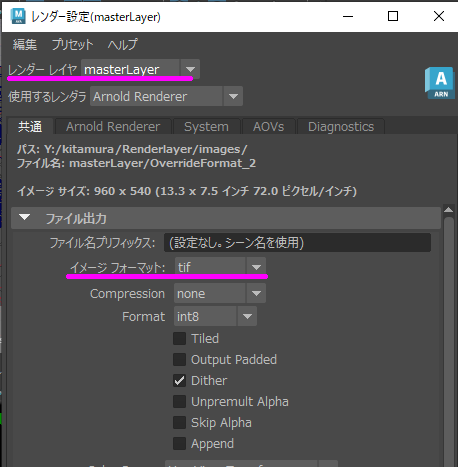This screenshot has height=467, width=458.
Task: Open the Format int8 dropdown
Action: [215, 316]
